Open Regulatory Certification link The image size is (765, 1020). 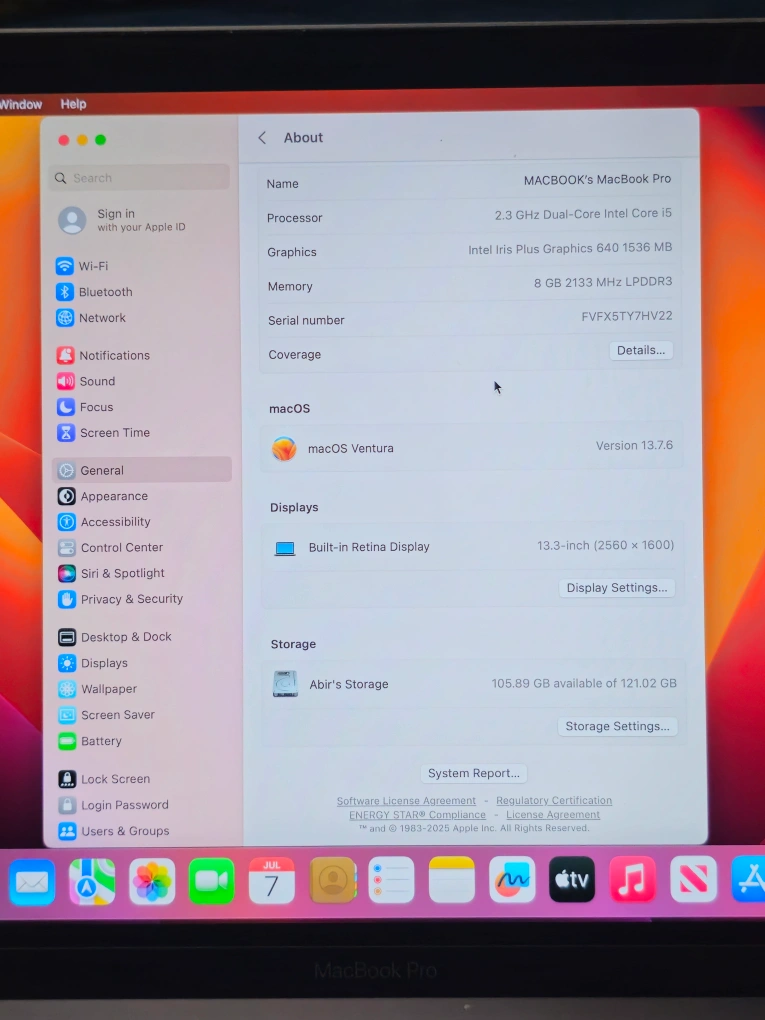tap(554, 800)
